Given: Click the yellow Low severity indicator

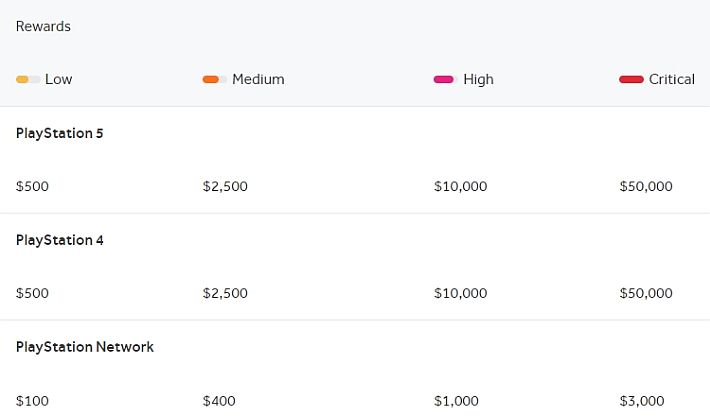Looking at the screenshot, I should (28, 80).
